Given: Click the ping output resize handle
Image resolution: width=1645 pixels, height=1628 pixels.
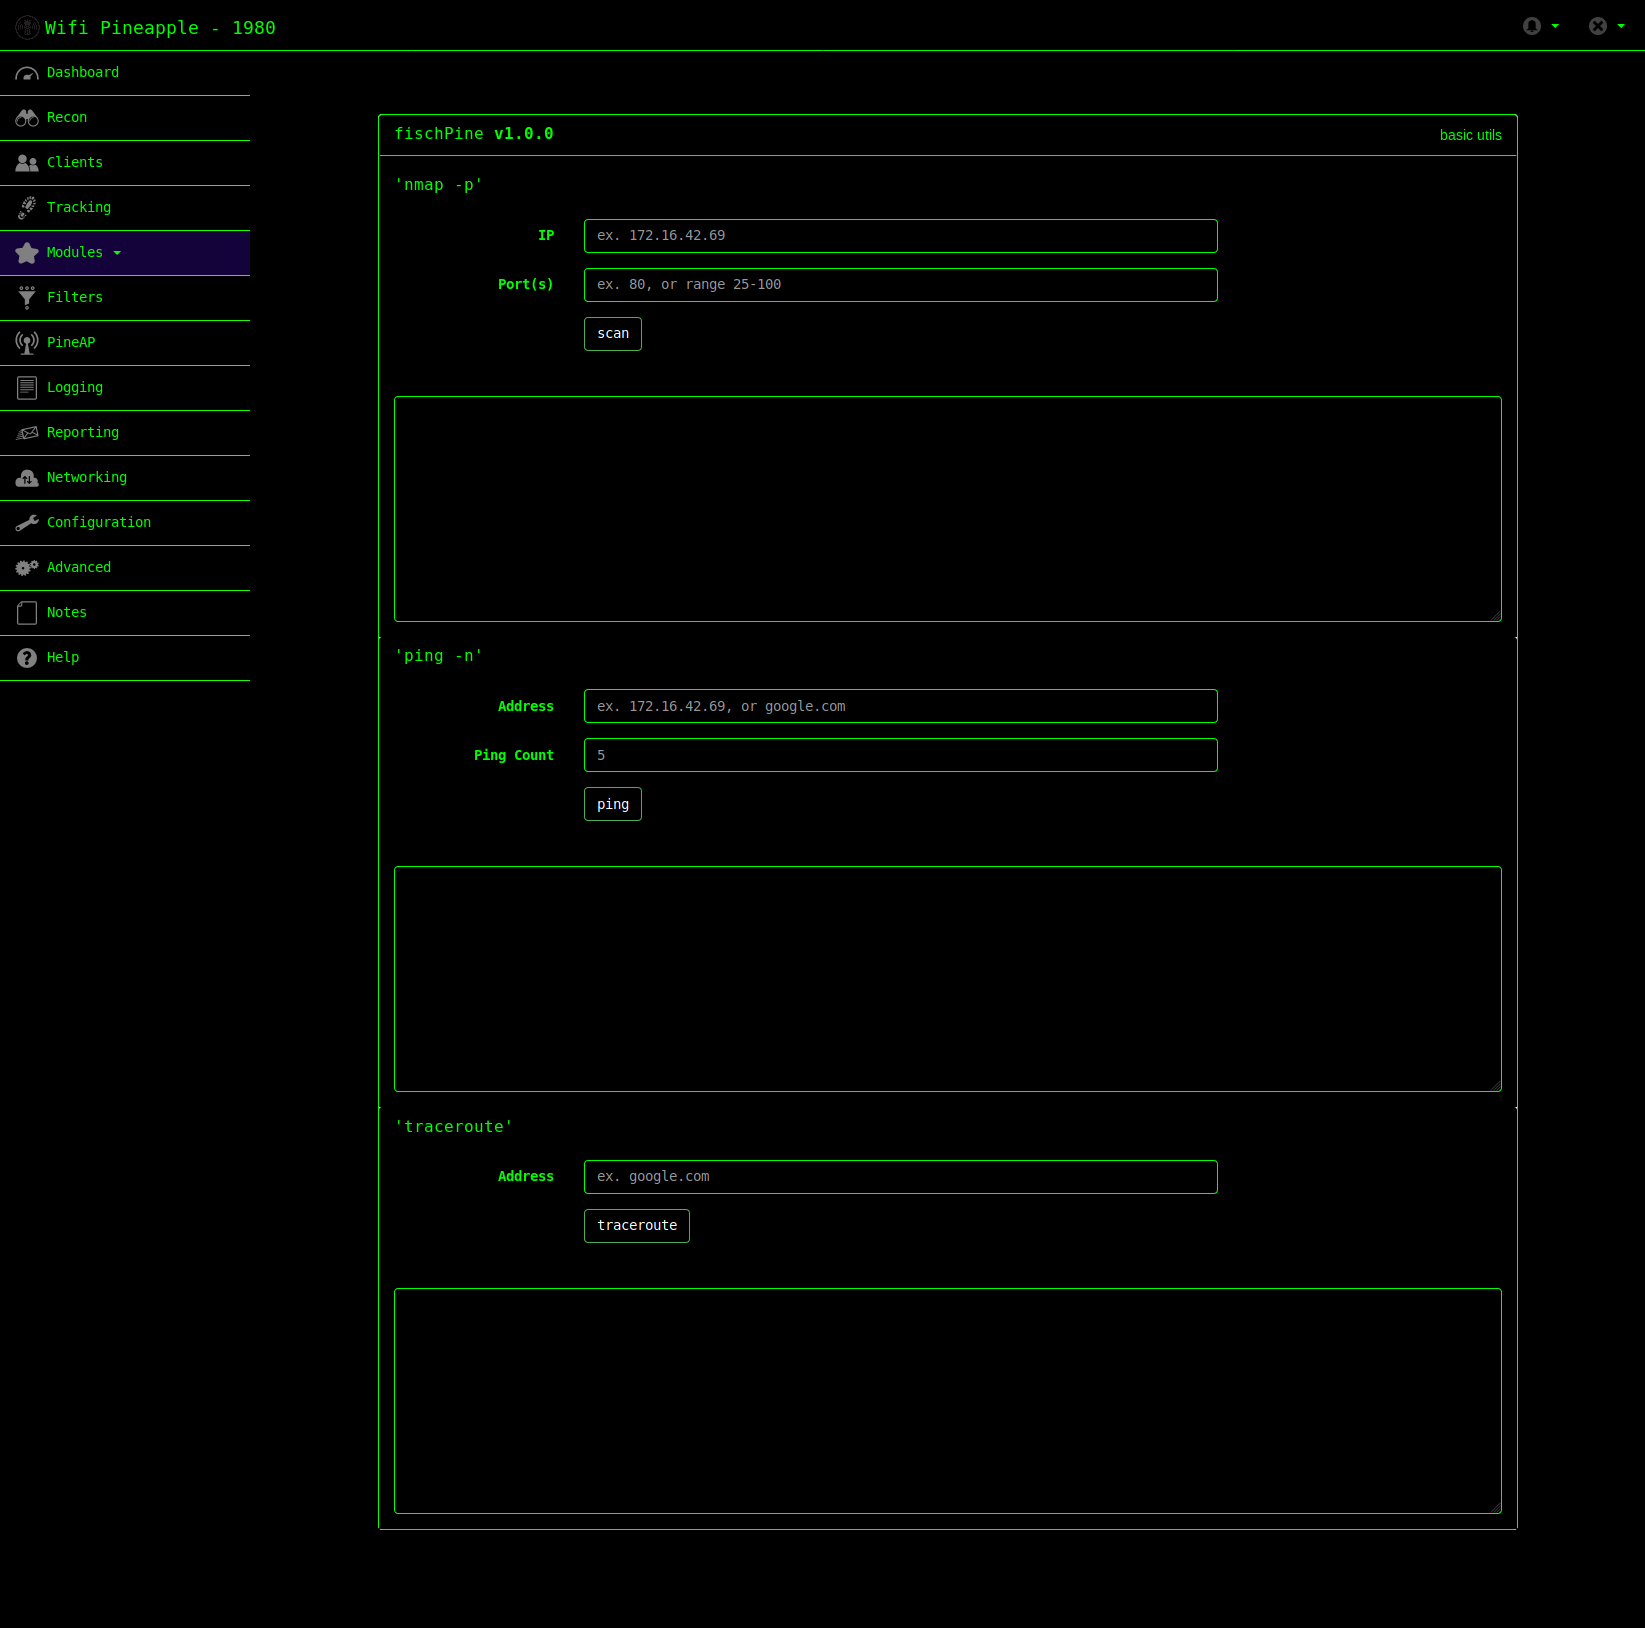Looking at the screenshot, I should (x=1495, y=1085).
